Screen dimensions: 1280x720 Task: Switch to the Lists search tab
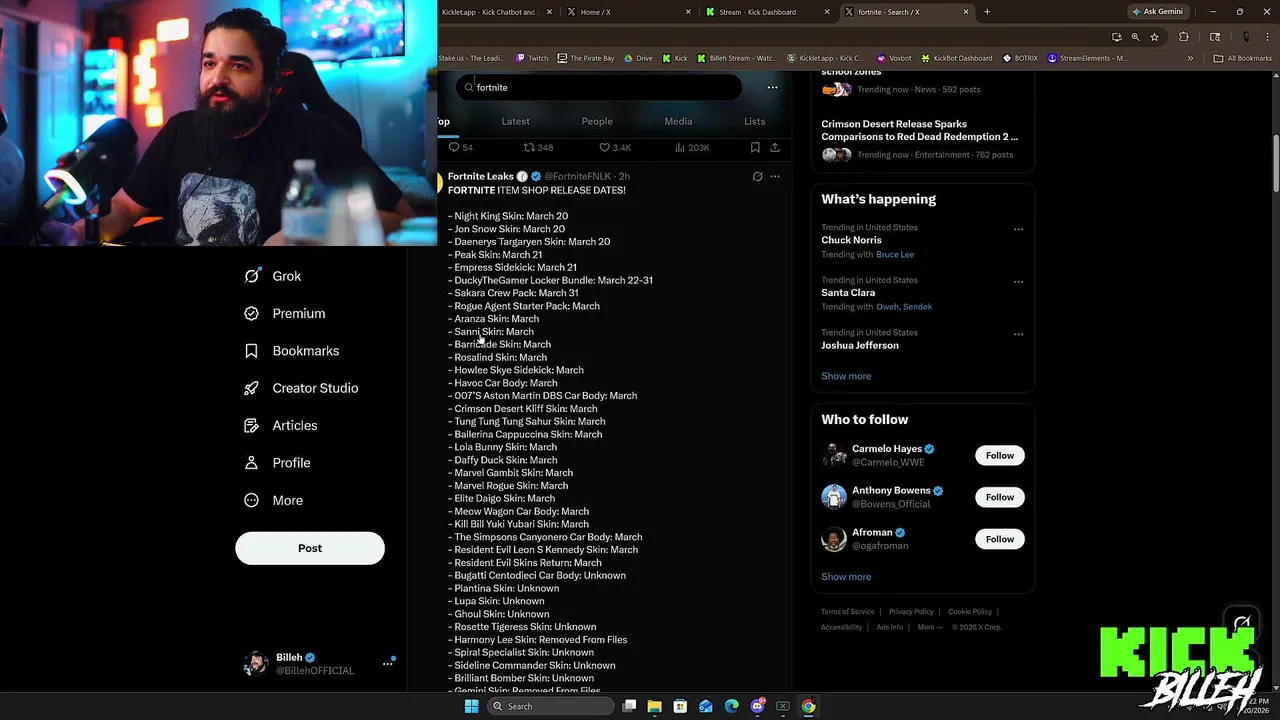pyautogui.click(x=754, y=121)
